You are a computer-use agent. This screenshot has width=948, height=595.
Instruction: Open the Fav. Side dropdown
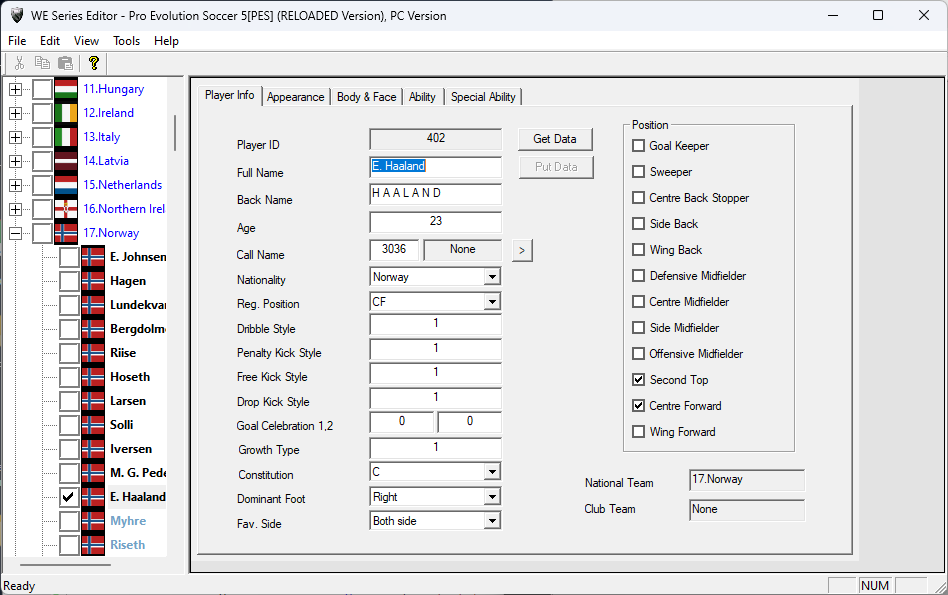(x=492, y=521)
